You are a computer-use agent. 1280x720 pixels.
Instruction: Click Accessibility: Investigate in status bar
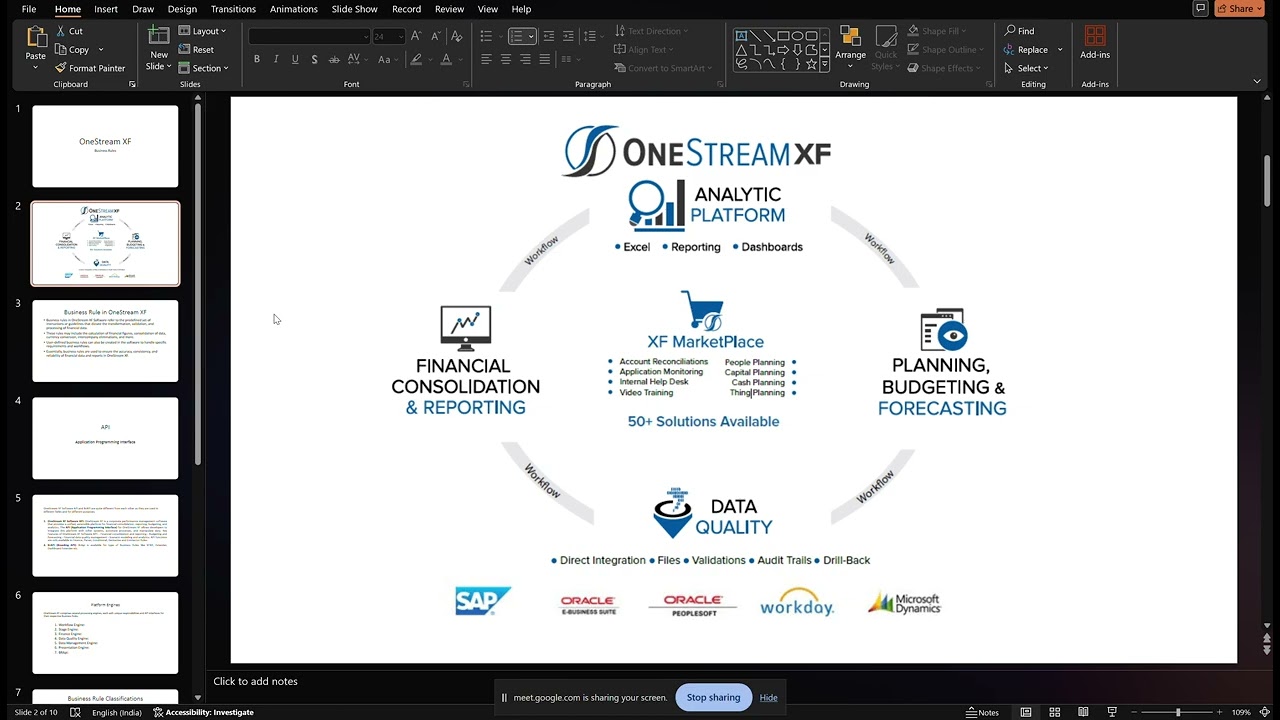pyautogui.click(x=204, y=712)
